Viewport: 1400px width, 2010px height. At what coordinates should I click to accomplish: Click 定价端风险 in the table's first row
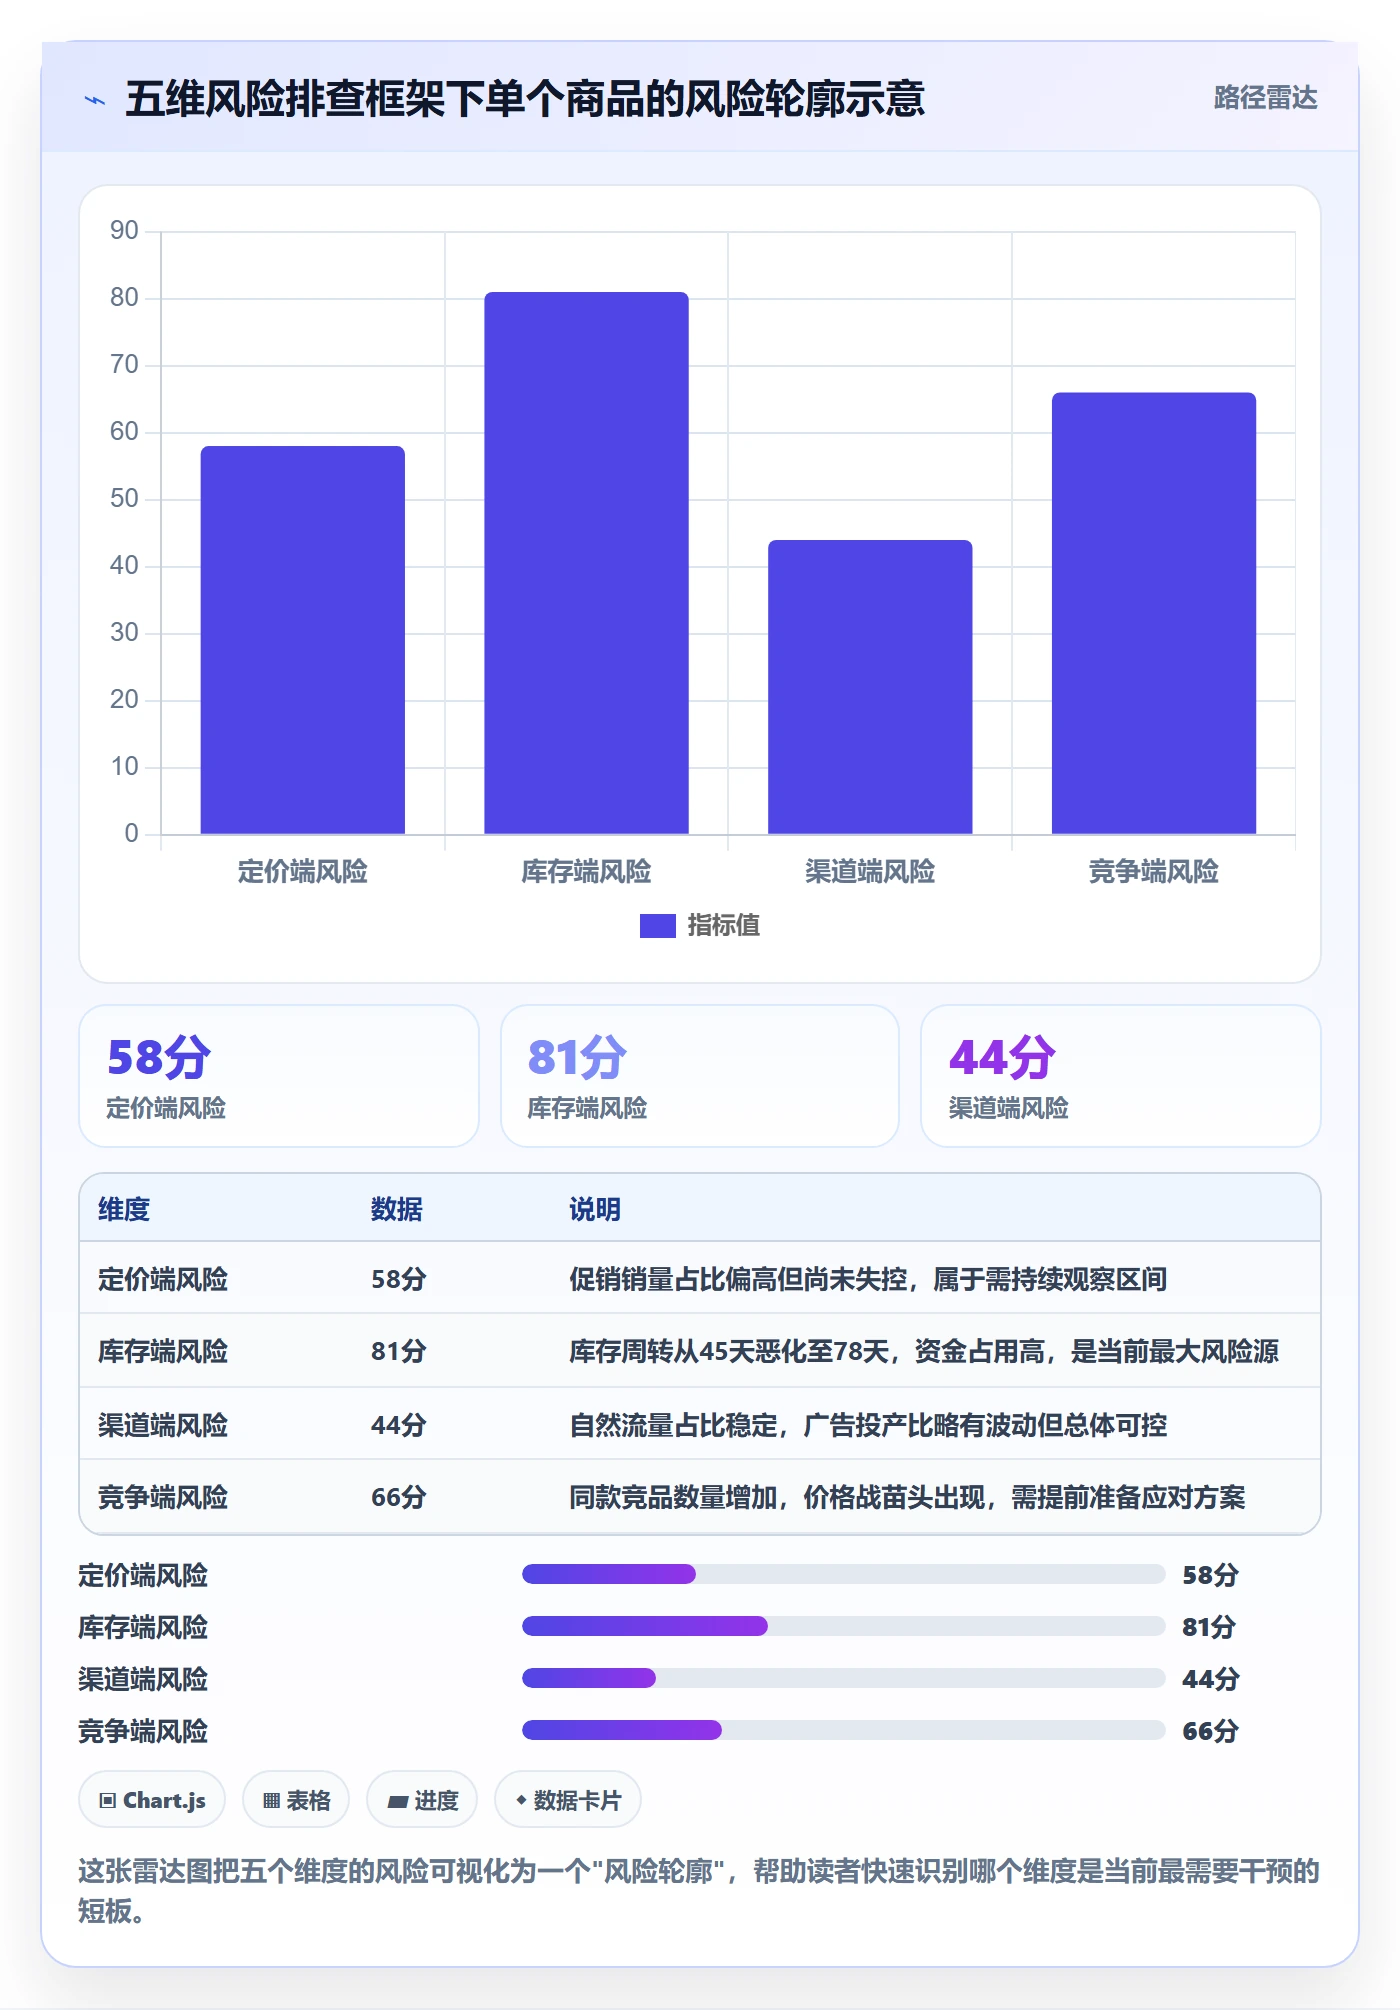coord(163,1279)
